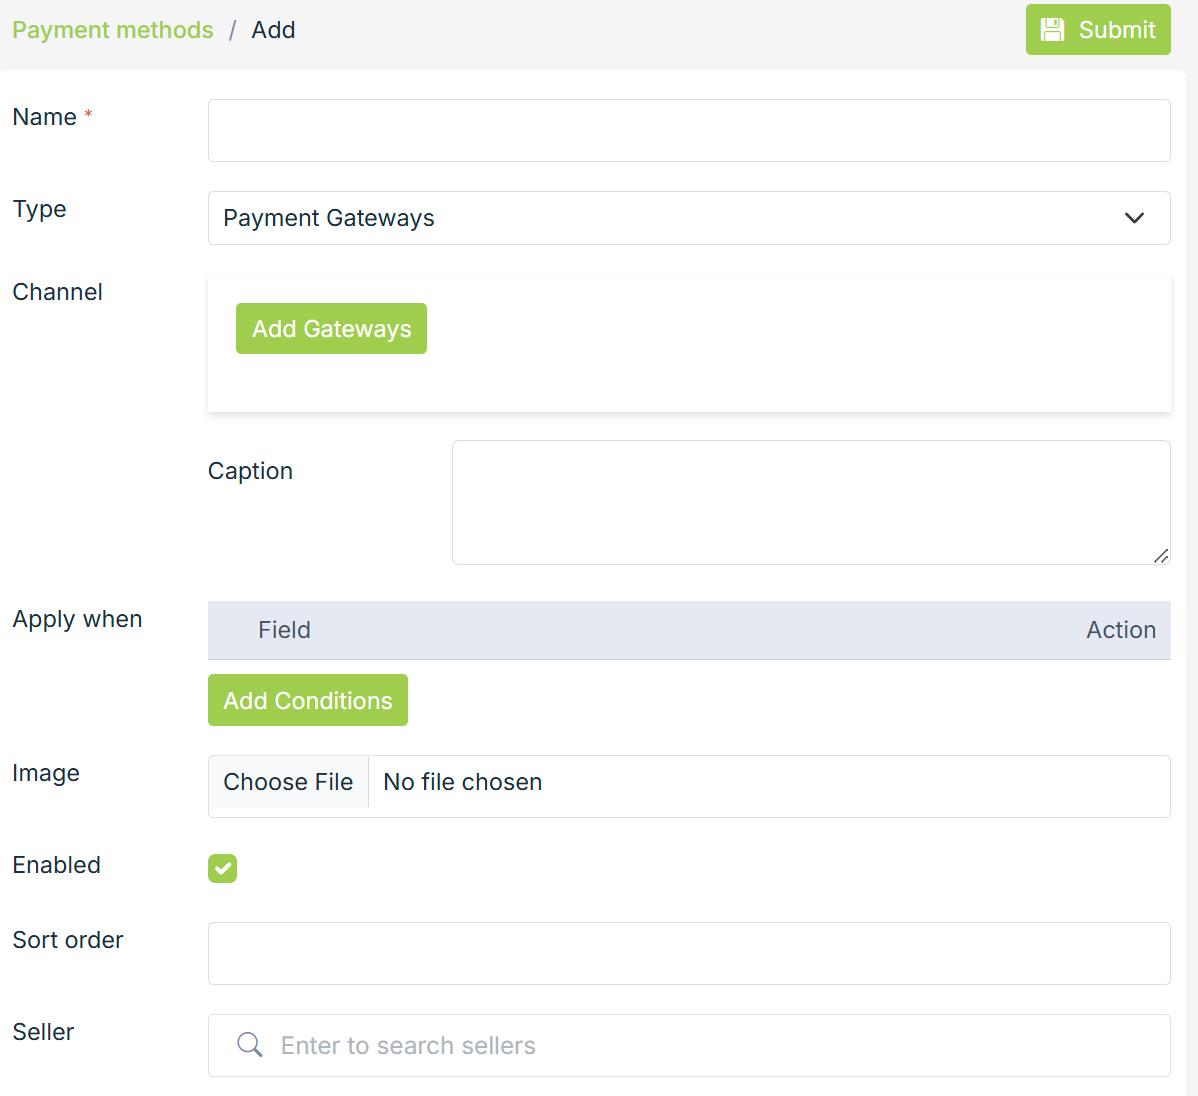The image size is (1198, 1096).
Task: Click the chevron arrow on Type selector
Action: [1134, 218]
